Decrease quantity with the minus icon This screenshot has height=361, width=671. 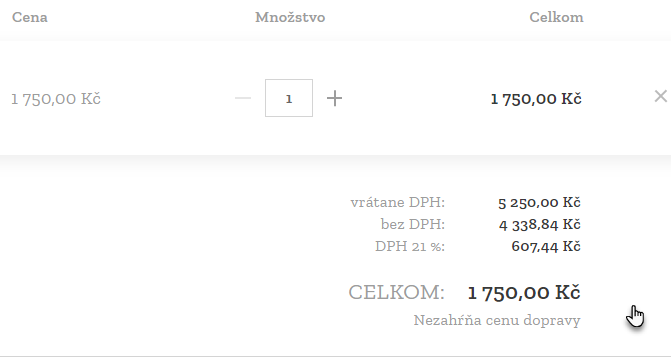click(243, 98)
